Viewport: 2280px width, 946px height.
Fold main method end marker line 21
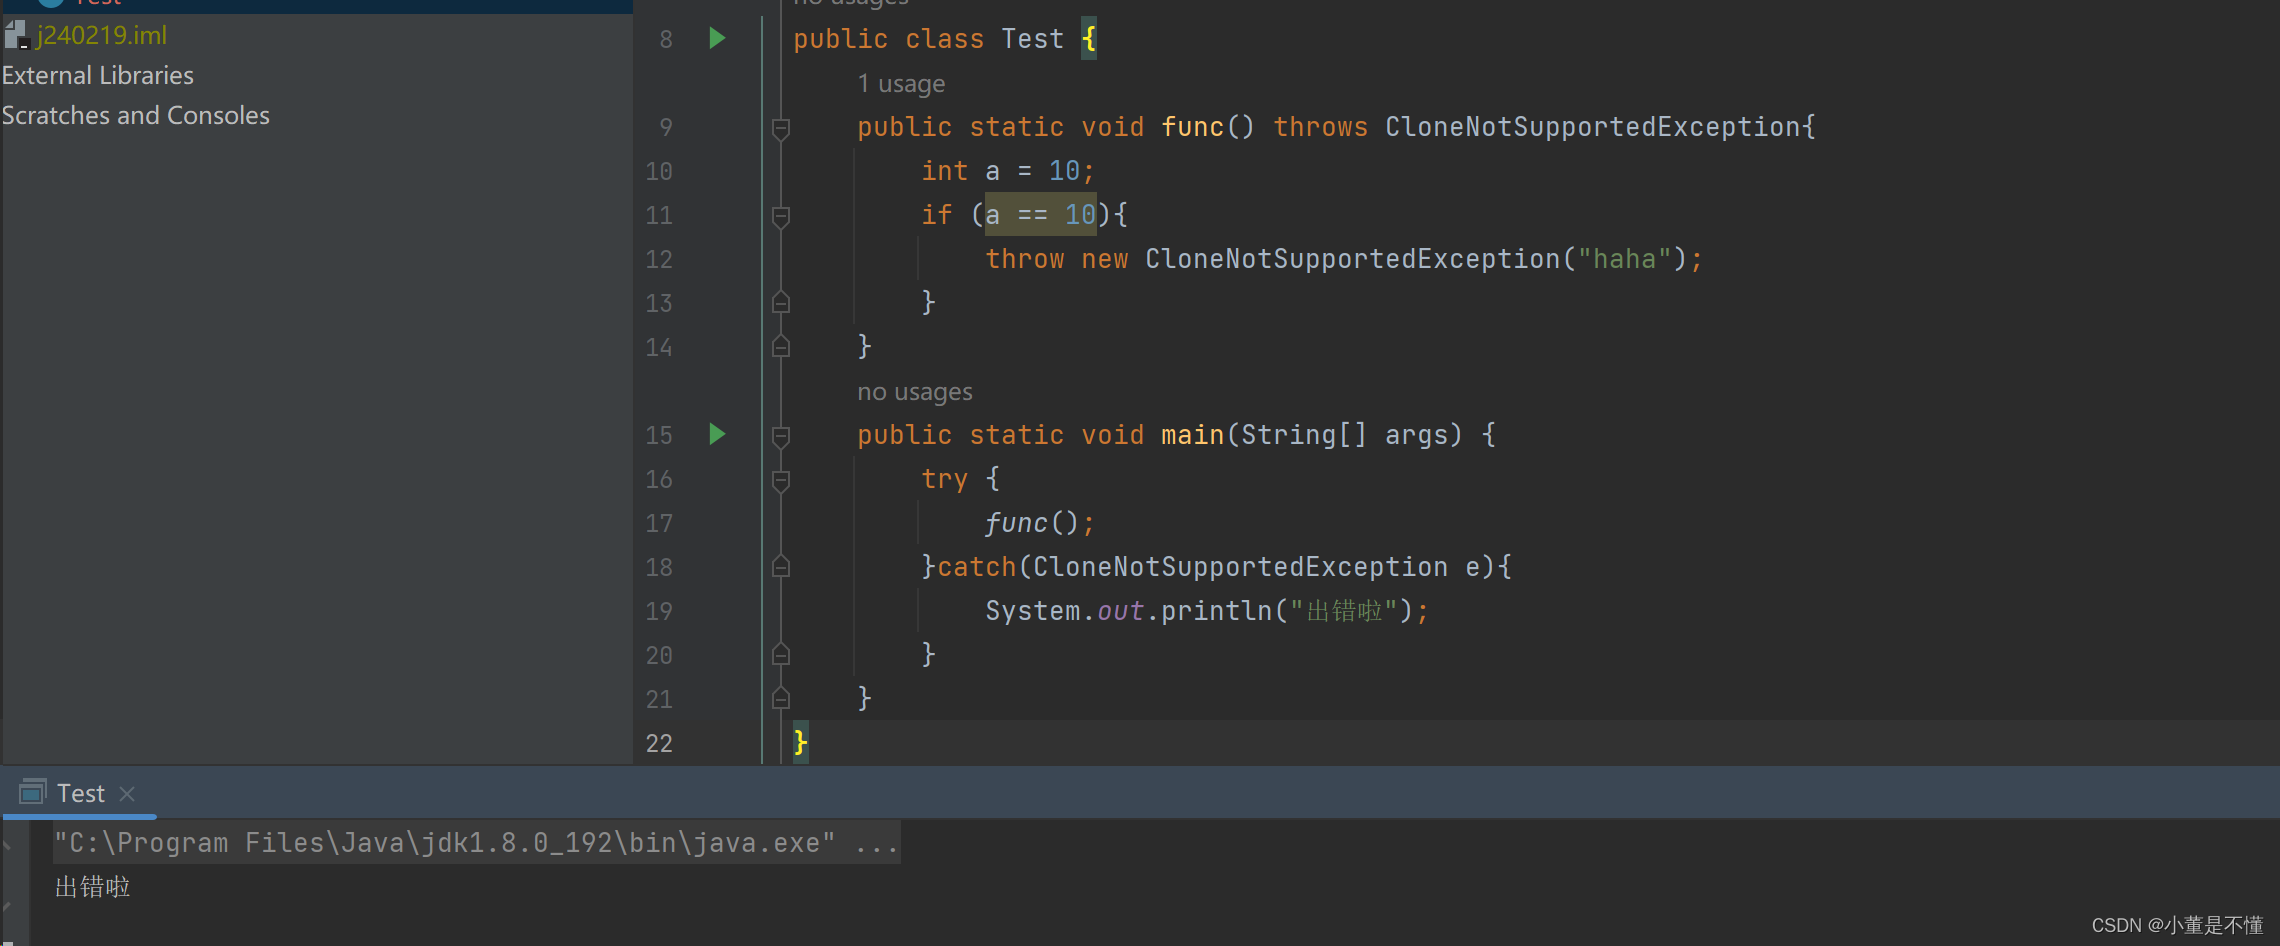(x=781, y=698)
